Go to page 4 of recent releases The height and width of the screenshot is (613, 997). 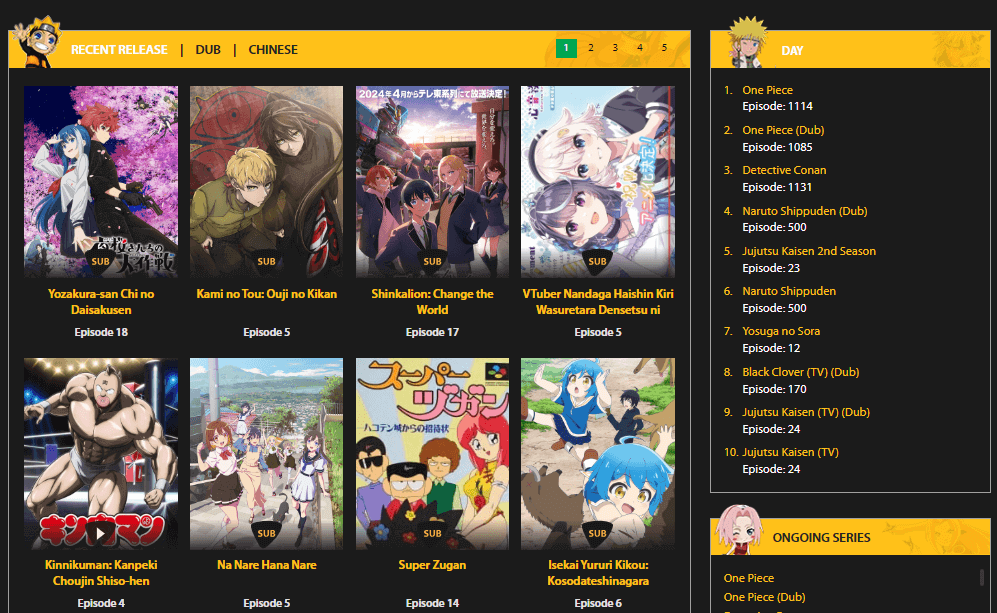(x=640, y=48)
